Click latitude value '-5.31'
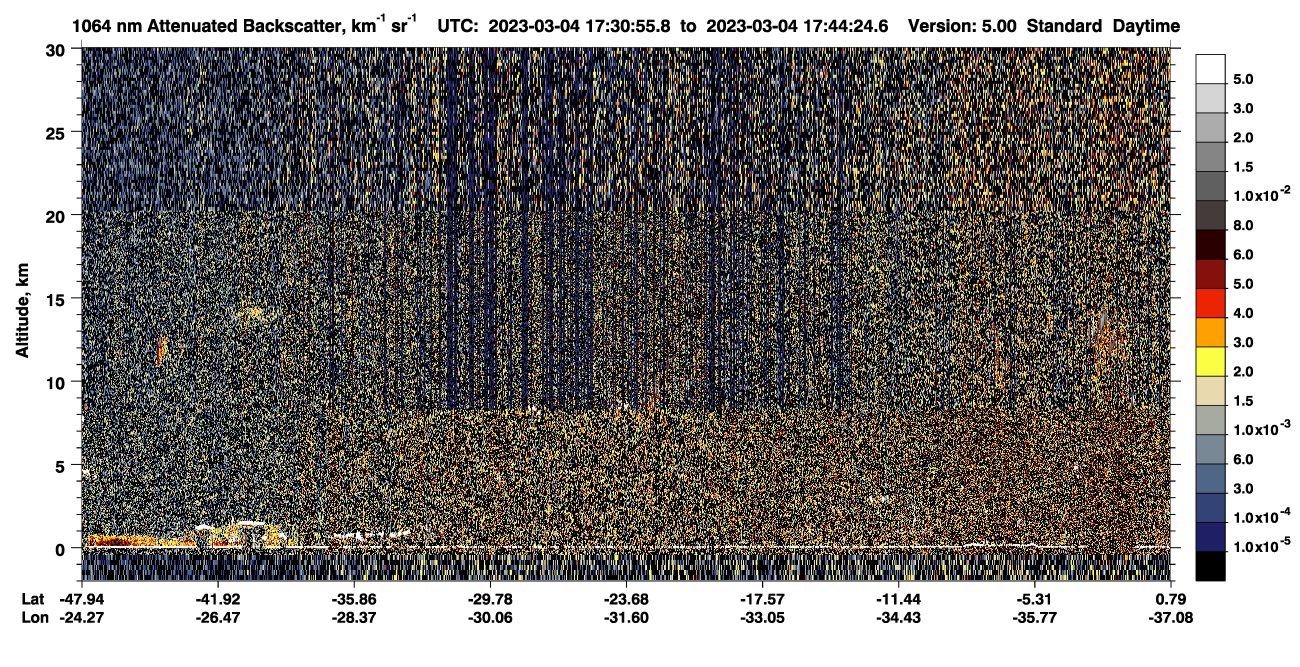 [x=1034, y=599]
